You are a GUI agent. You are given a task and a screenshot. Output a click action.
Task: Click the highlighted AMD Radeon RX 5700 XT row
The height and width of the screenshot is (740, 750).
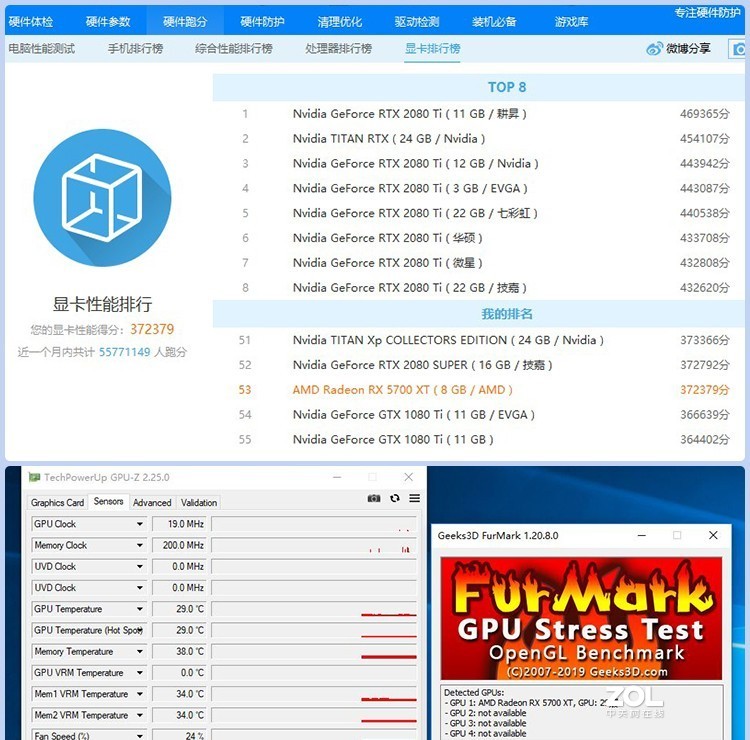point(479,390)
